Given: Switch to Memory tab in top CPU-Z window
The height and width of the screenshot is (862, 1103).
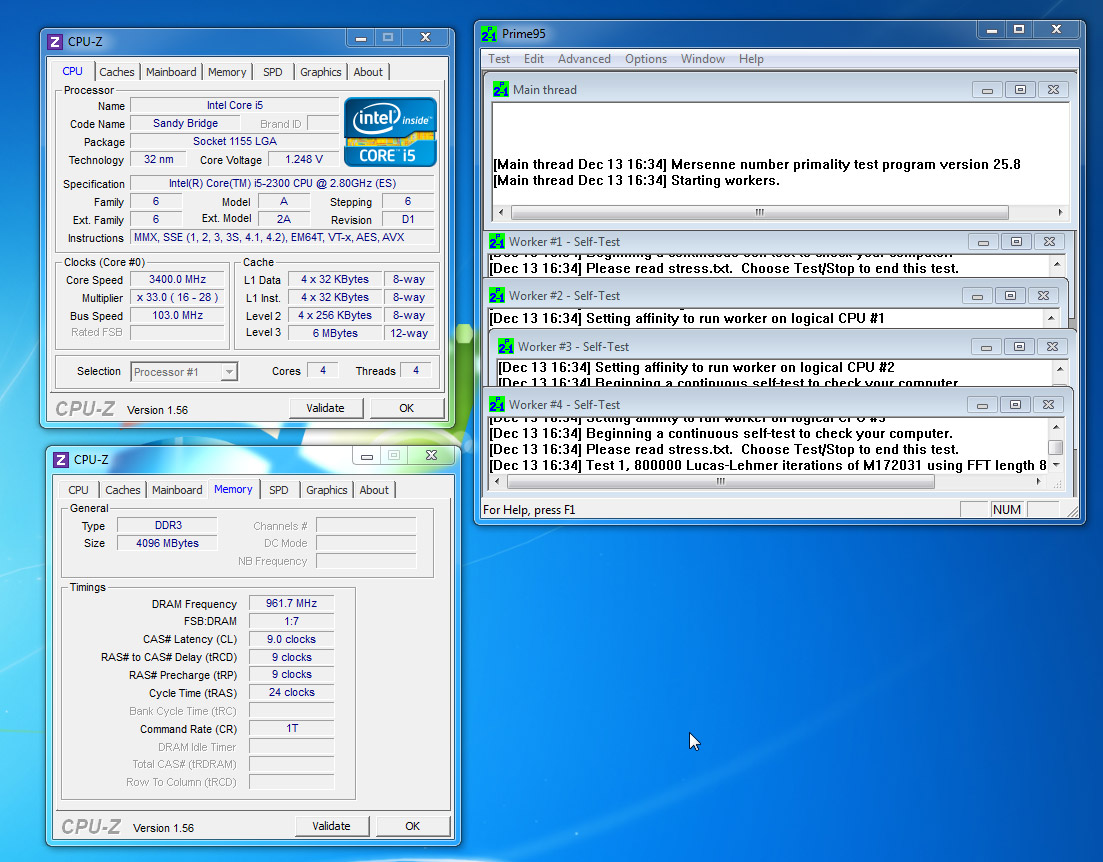Looking at the screenshot, I should pyautogui.click(x=227, y=72).
